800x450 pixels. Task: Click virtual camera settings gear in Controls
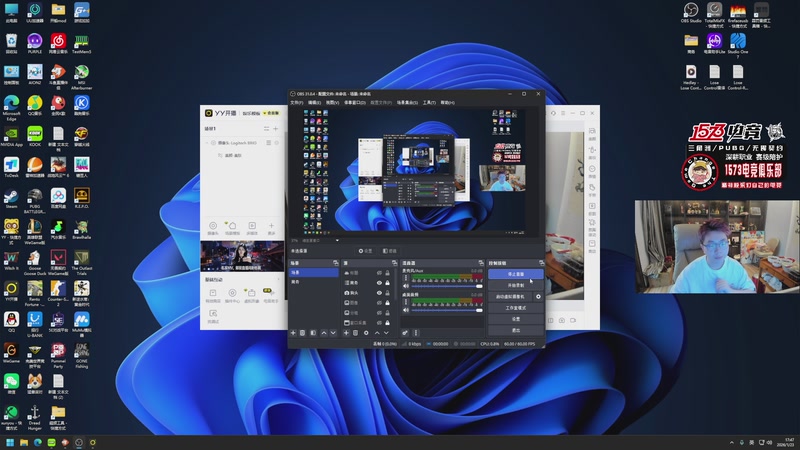tap(538, 296)
